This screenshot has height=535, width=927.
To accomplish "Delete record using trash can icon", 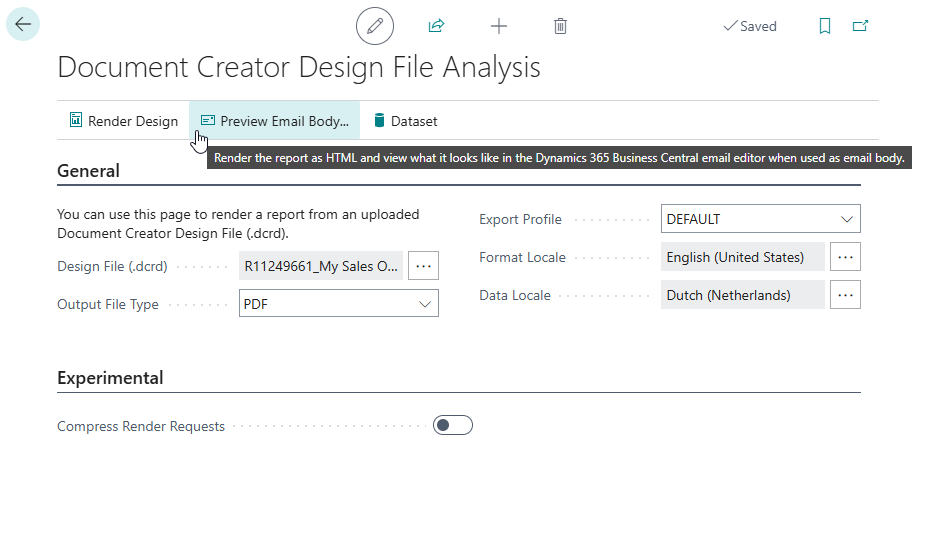I will coord(560,26).
